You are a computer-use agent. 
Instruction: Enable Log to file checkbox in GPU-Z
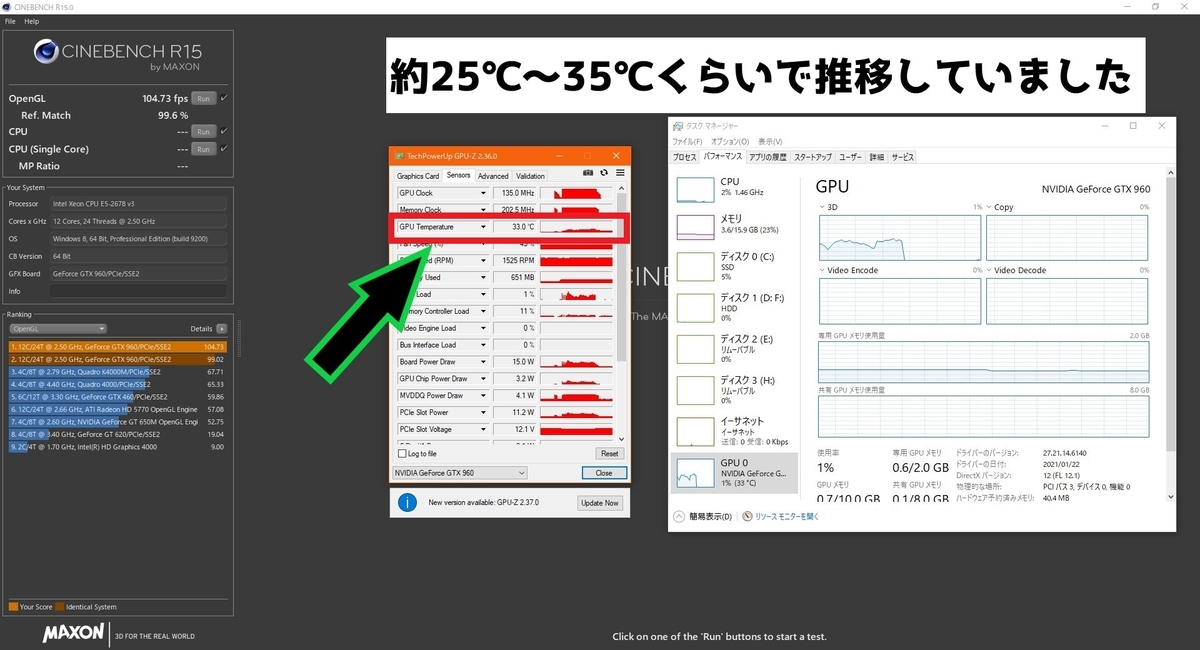(402, 453)
